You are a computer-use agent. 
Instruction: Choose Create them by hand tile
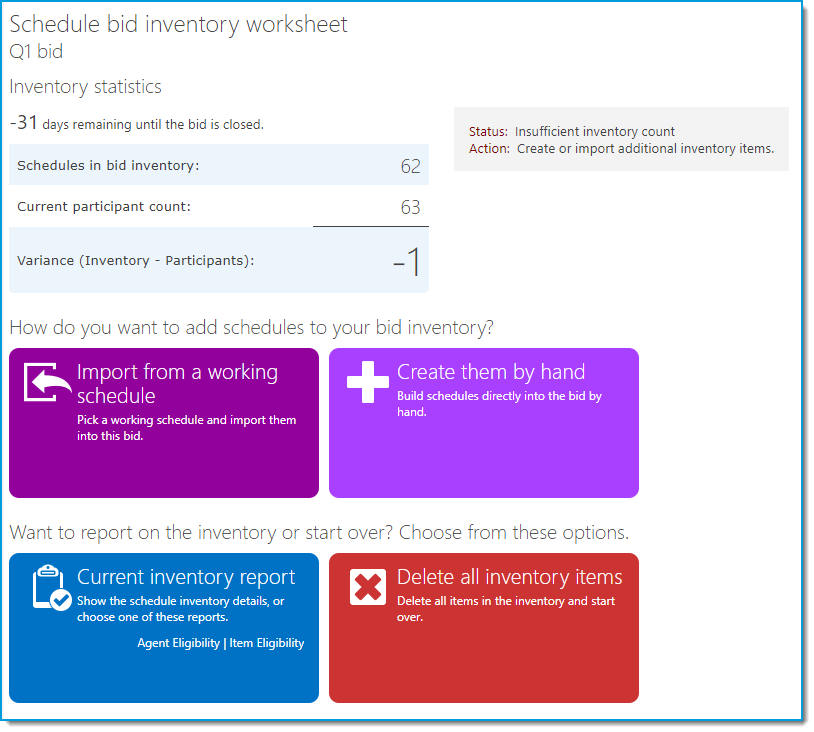pos(484,424)
